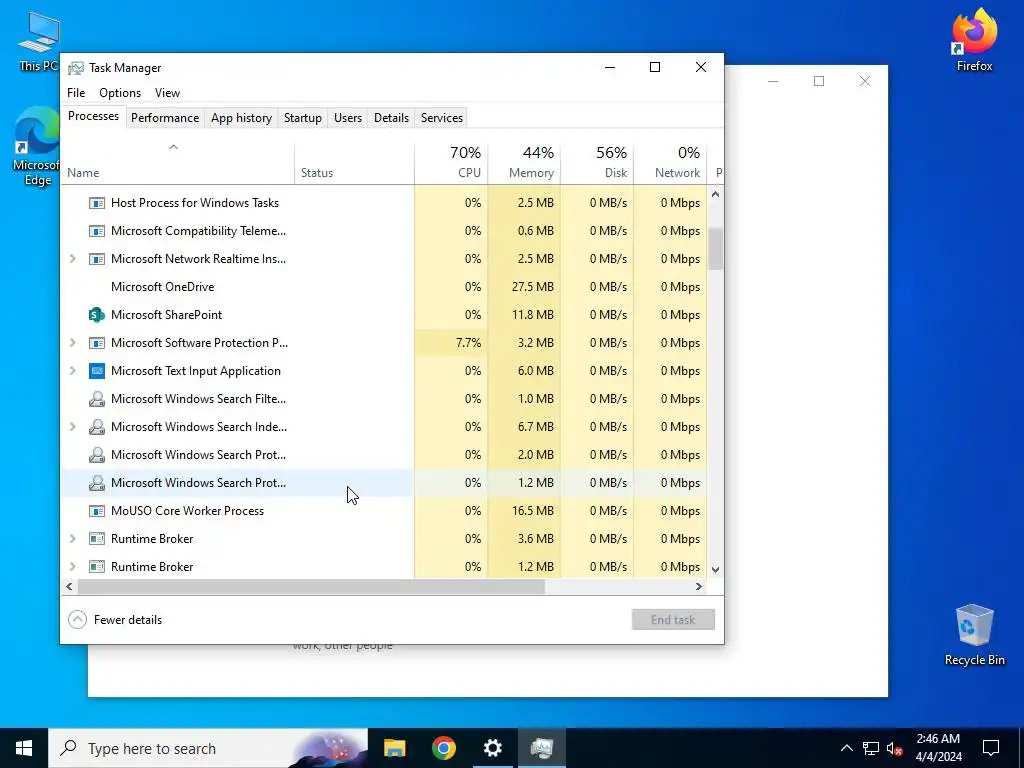The image size is (1024, 768).
Task: Select the 27.5 MB memory value
Action: [x=524, y=287]
